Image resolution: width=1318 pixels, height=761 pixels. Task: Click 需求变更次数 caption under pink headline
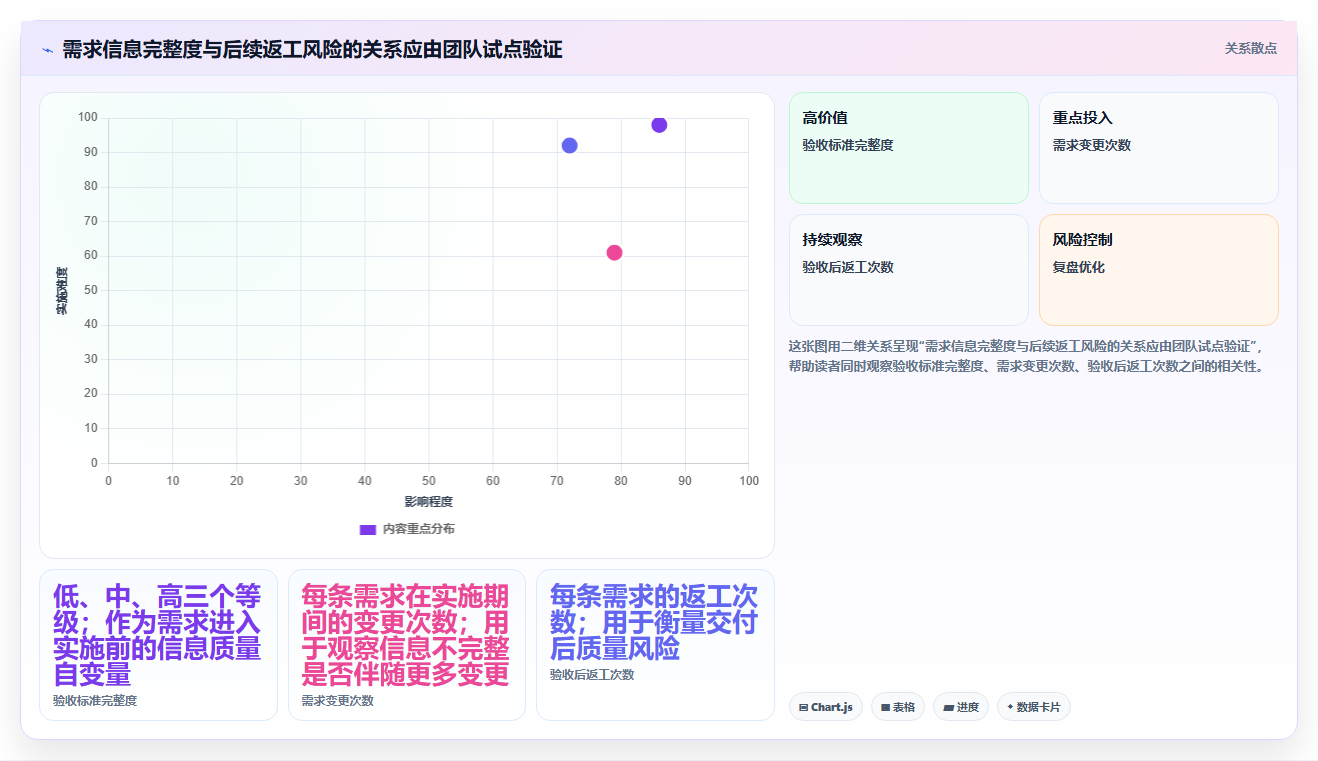tap(337, 701)
